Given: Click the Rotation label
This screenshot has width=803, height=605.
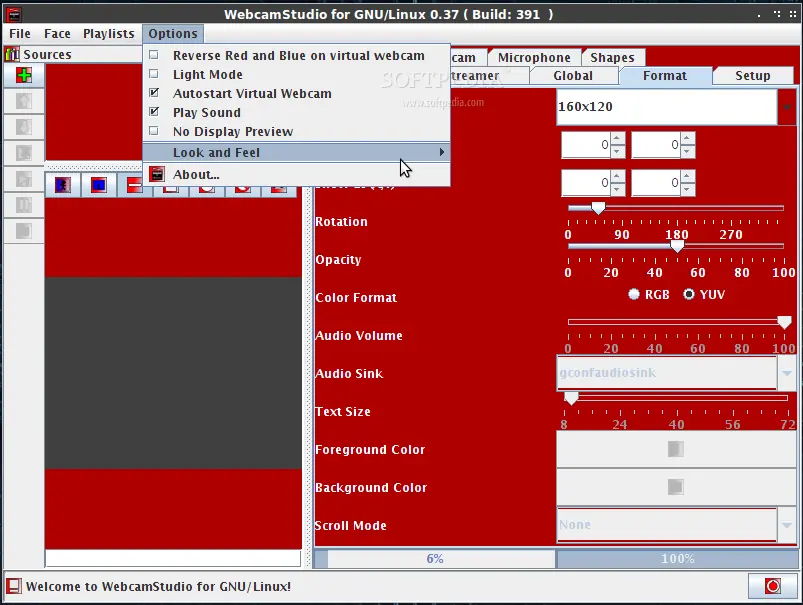Looking at the screenshot, I should (342, 222).
